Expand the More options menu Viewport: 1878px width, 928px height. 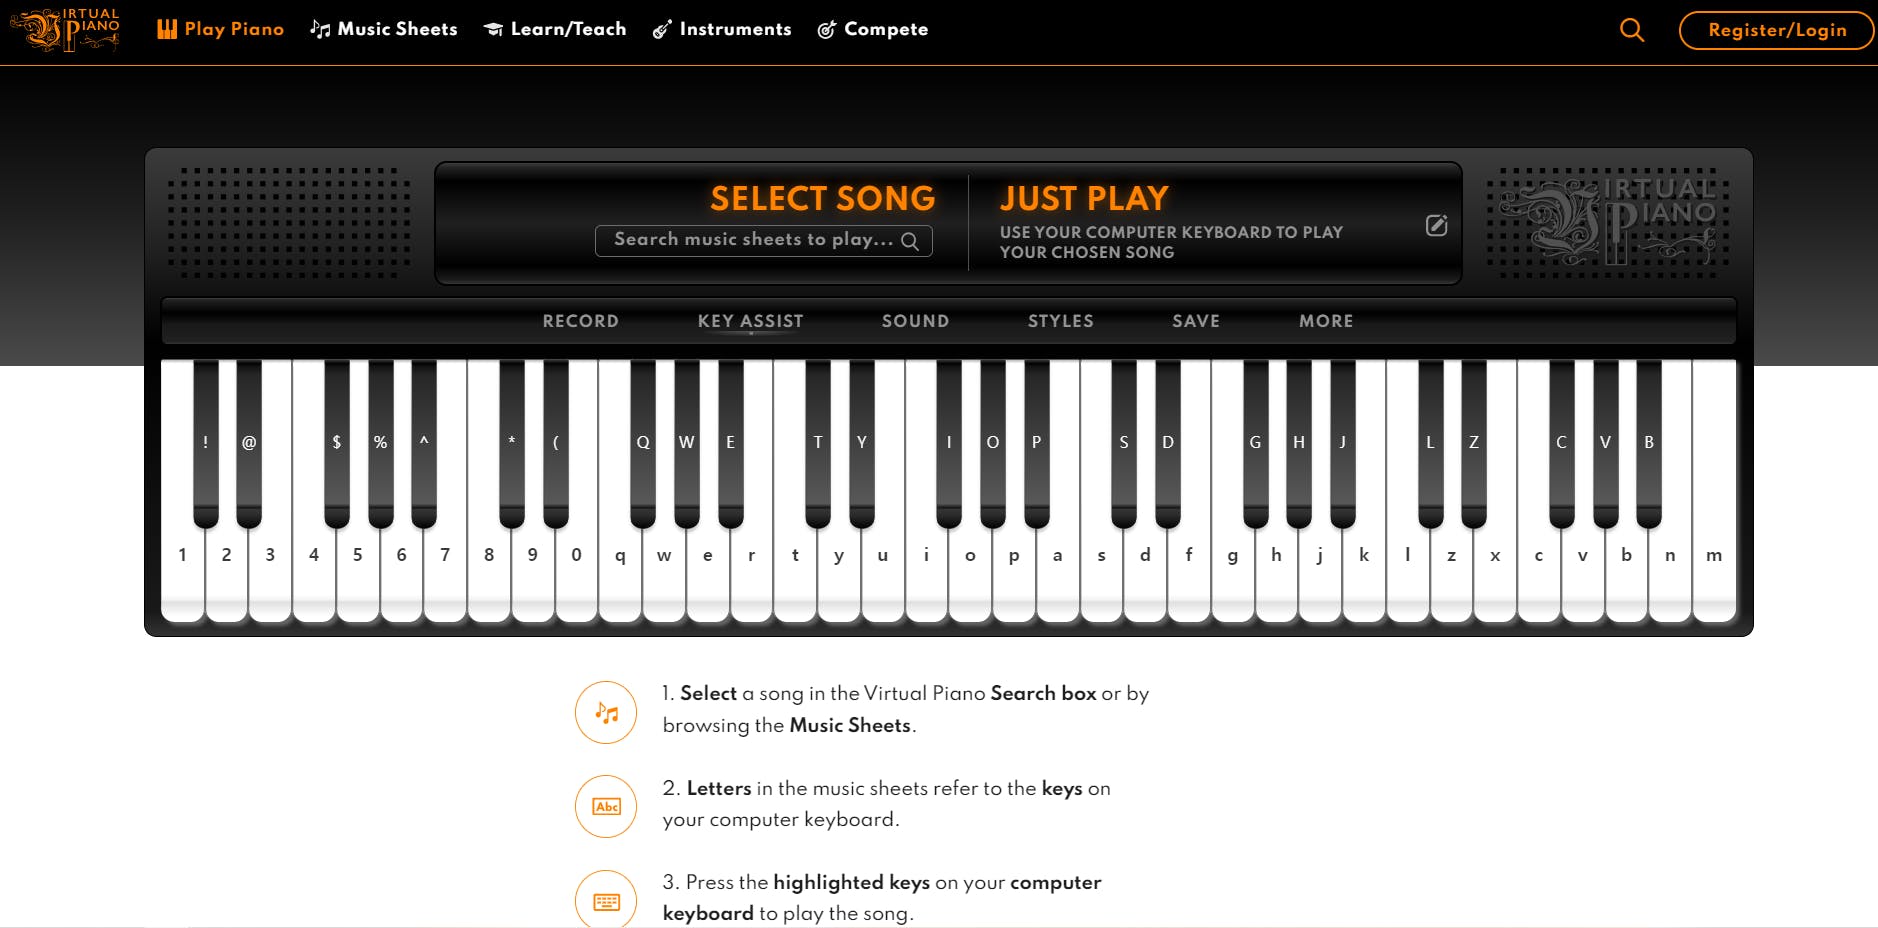(1326, 321)
